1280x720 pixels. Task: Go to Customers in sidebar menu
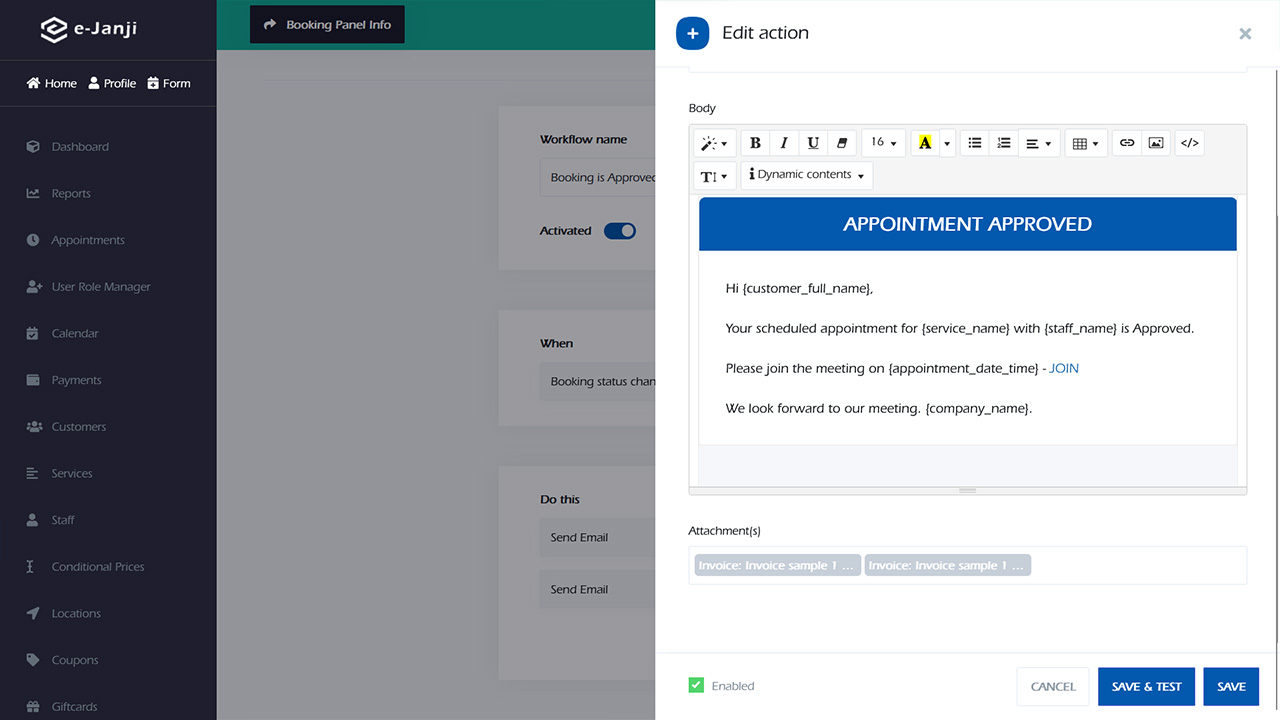click(x=79, y=427)
